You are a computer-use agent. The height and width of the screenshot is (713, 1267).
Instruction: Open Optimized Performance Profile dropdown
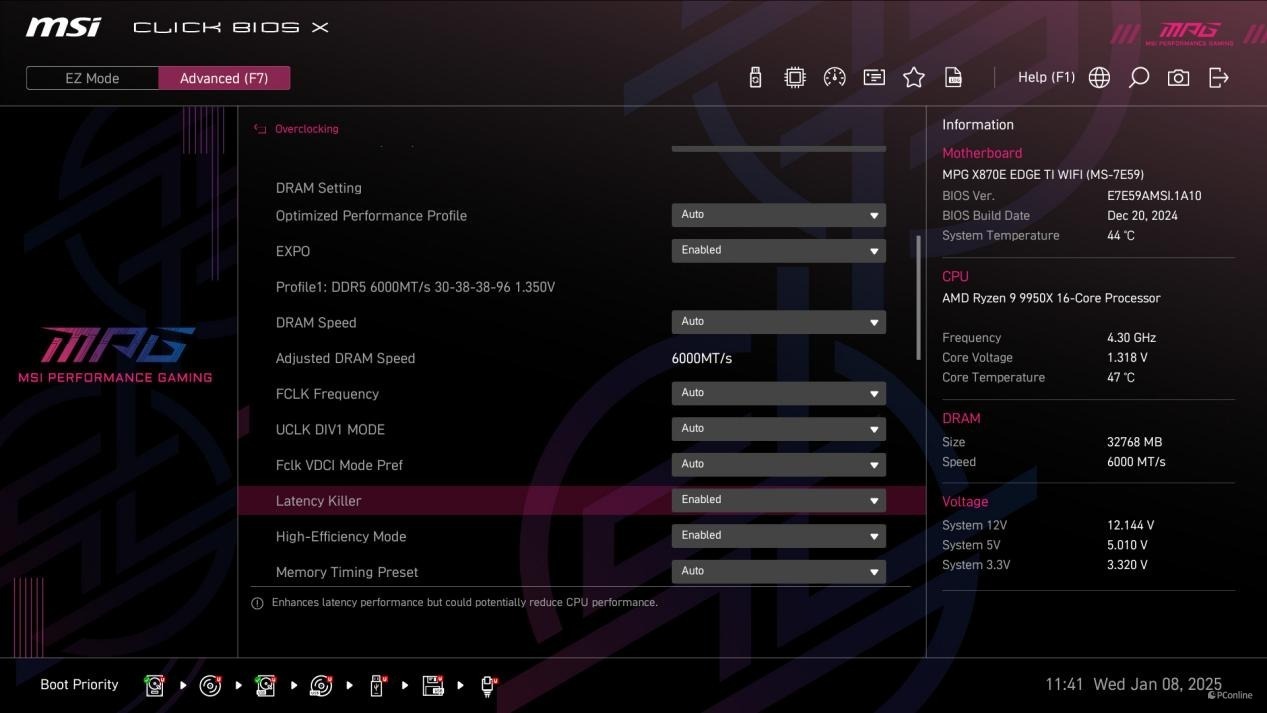pos(778,215)
